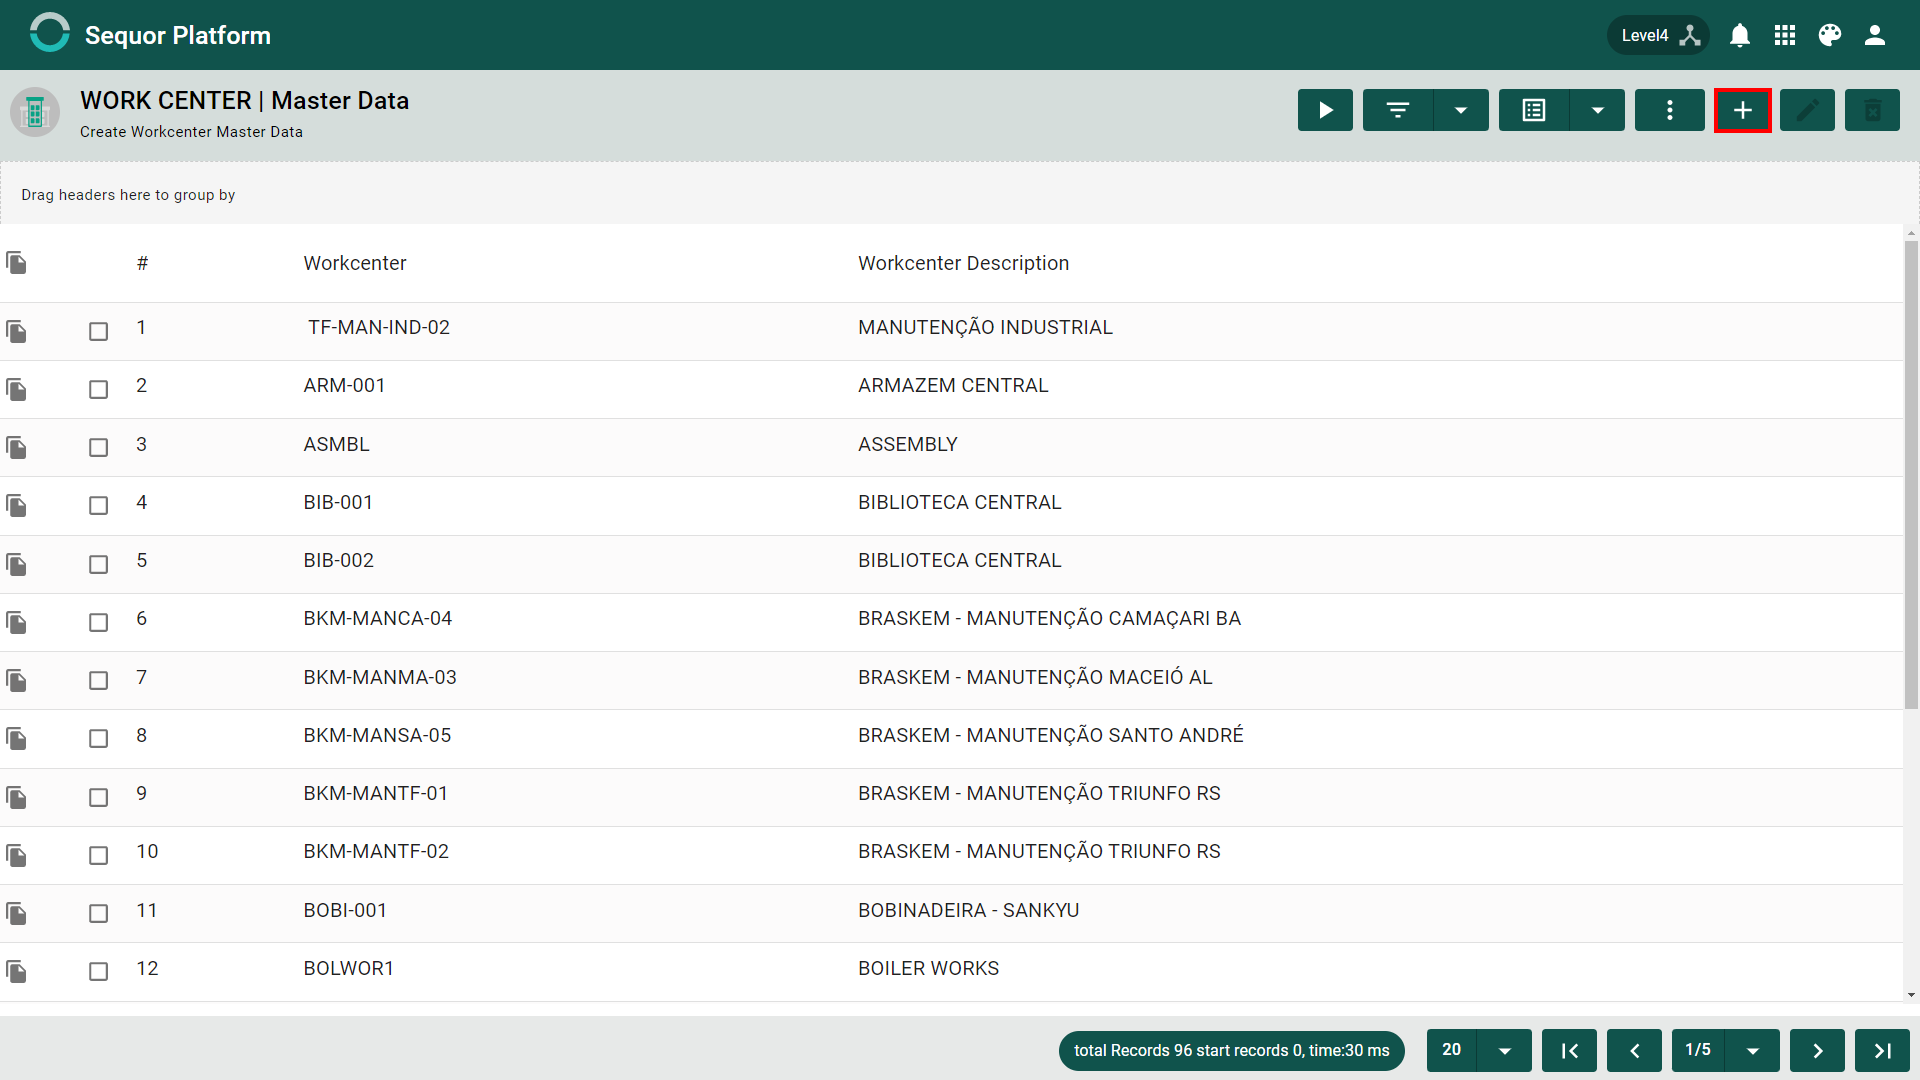Check the BKM-MANTF-01 row checkbox
This screenshot has height=1080, width=1920.
pos(98,797)
